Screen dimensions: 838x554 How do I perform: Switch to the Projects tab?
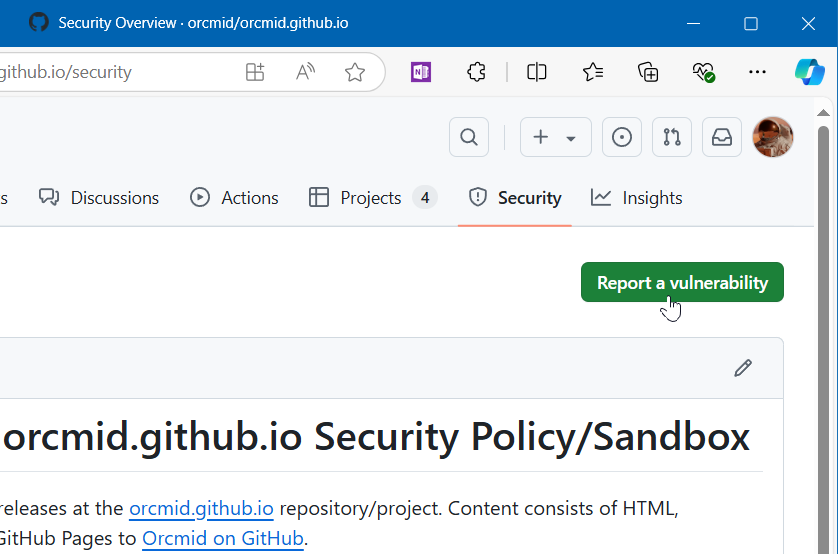[373, 198]
